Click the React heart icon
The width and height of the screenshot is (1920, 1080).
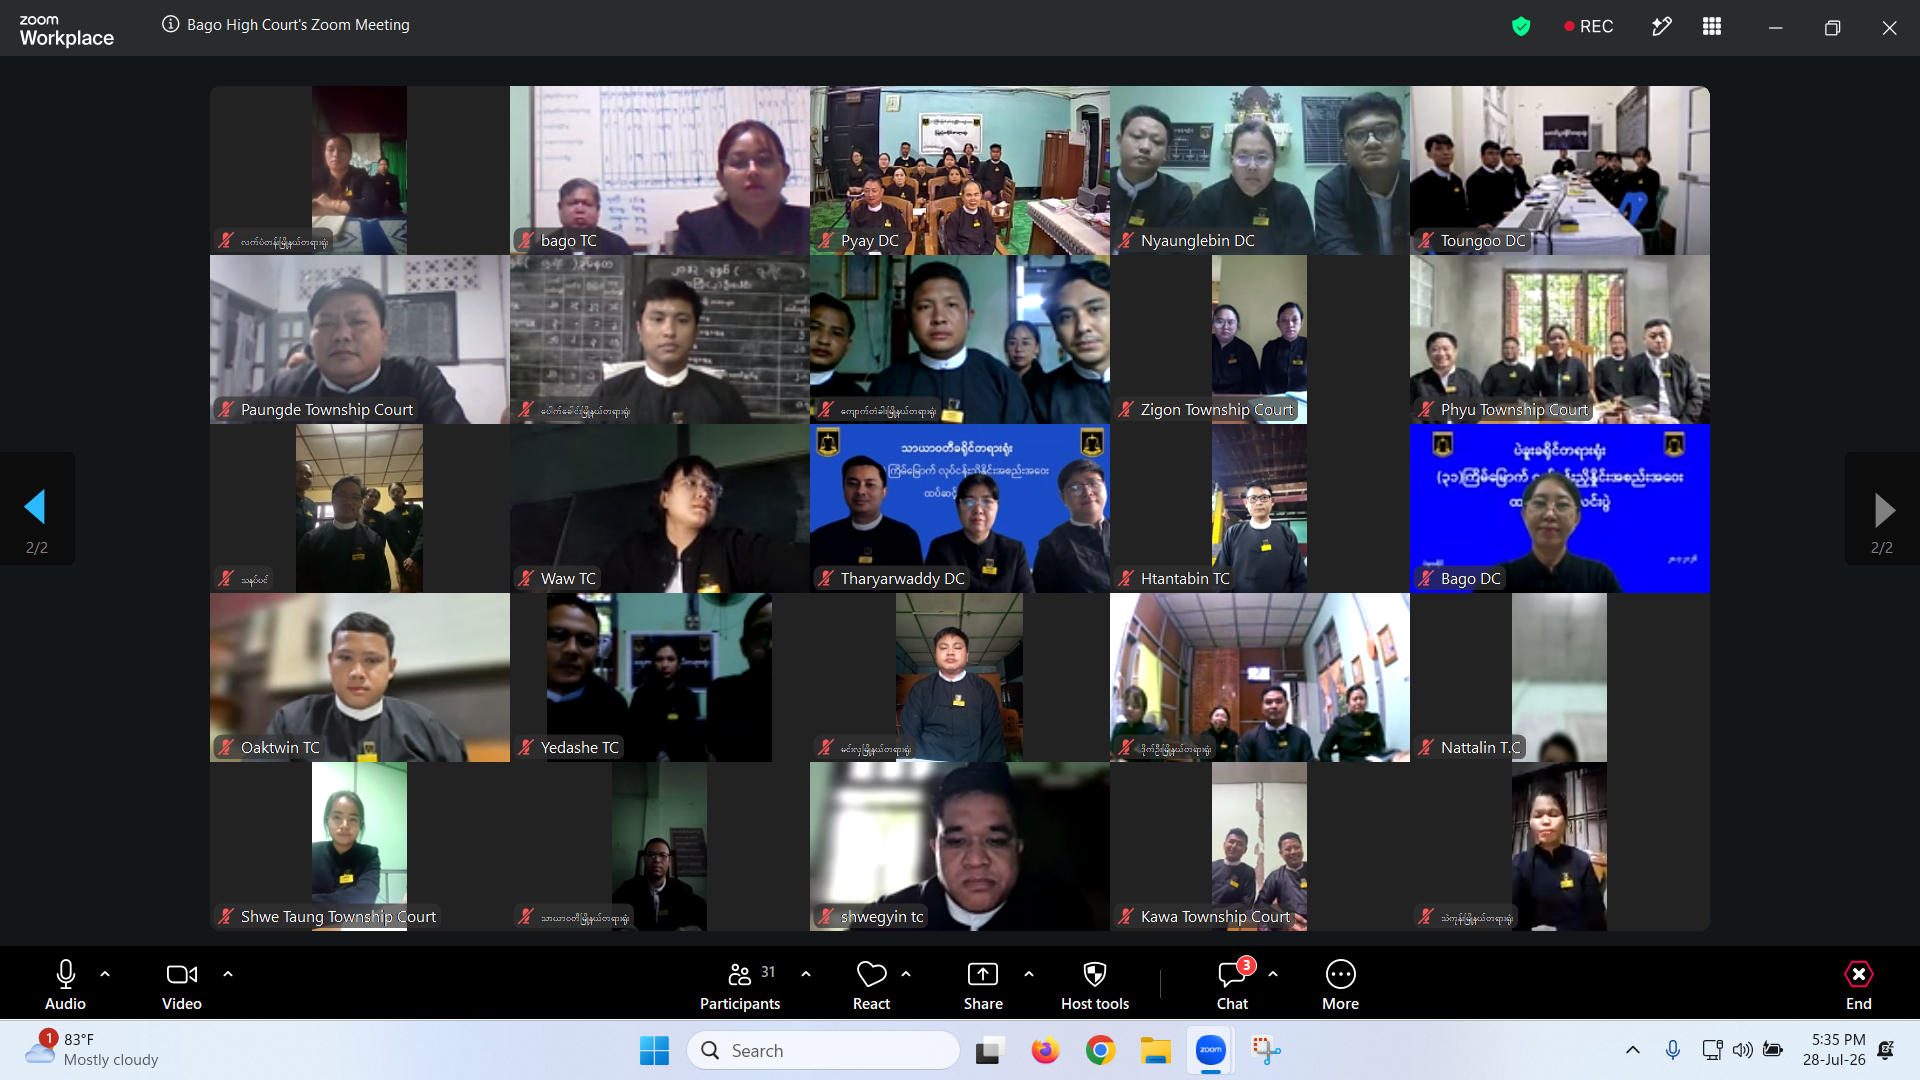click(x=871, y=985)
